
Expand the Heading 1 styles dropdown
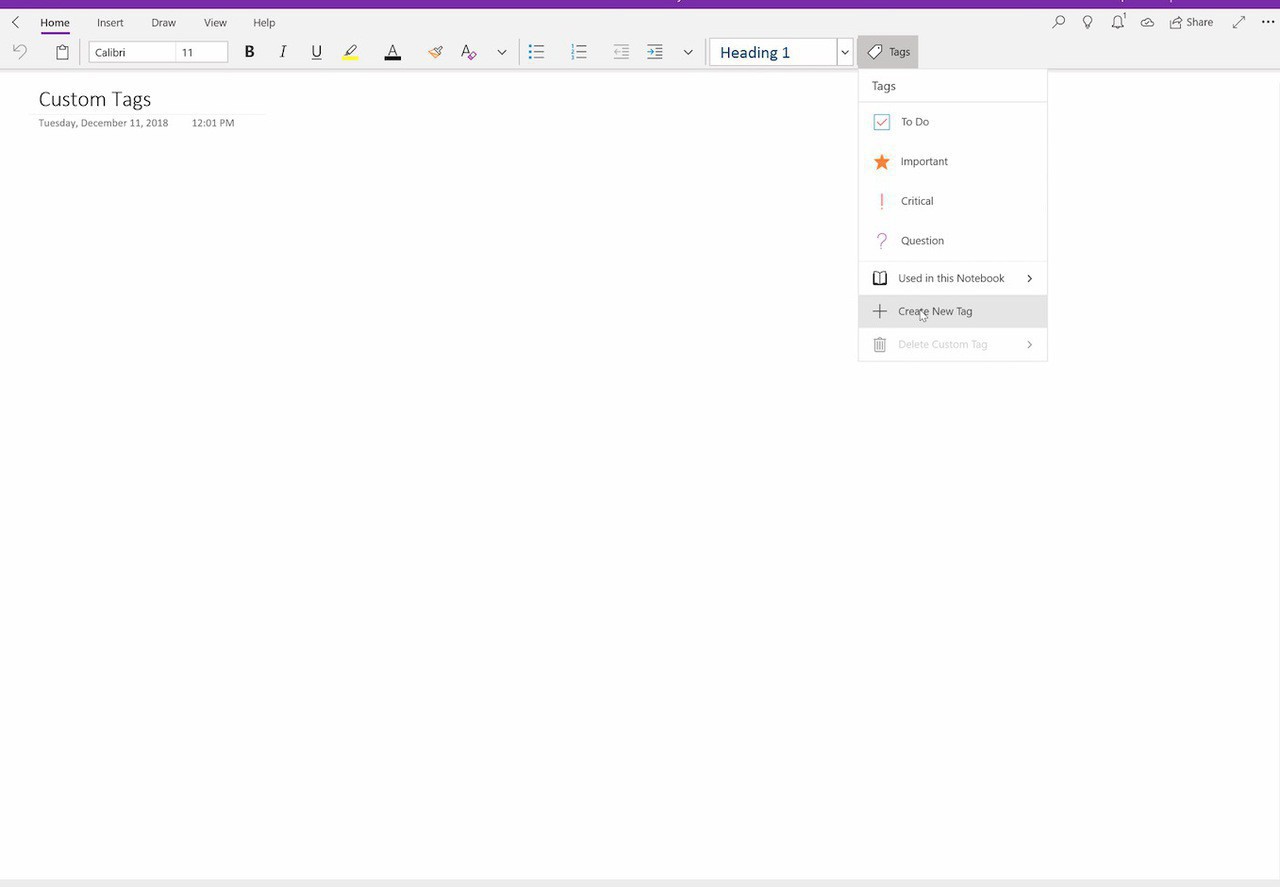click(x=845, y=52)
